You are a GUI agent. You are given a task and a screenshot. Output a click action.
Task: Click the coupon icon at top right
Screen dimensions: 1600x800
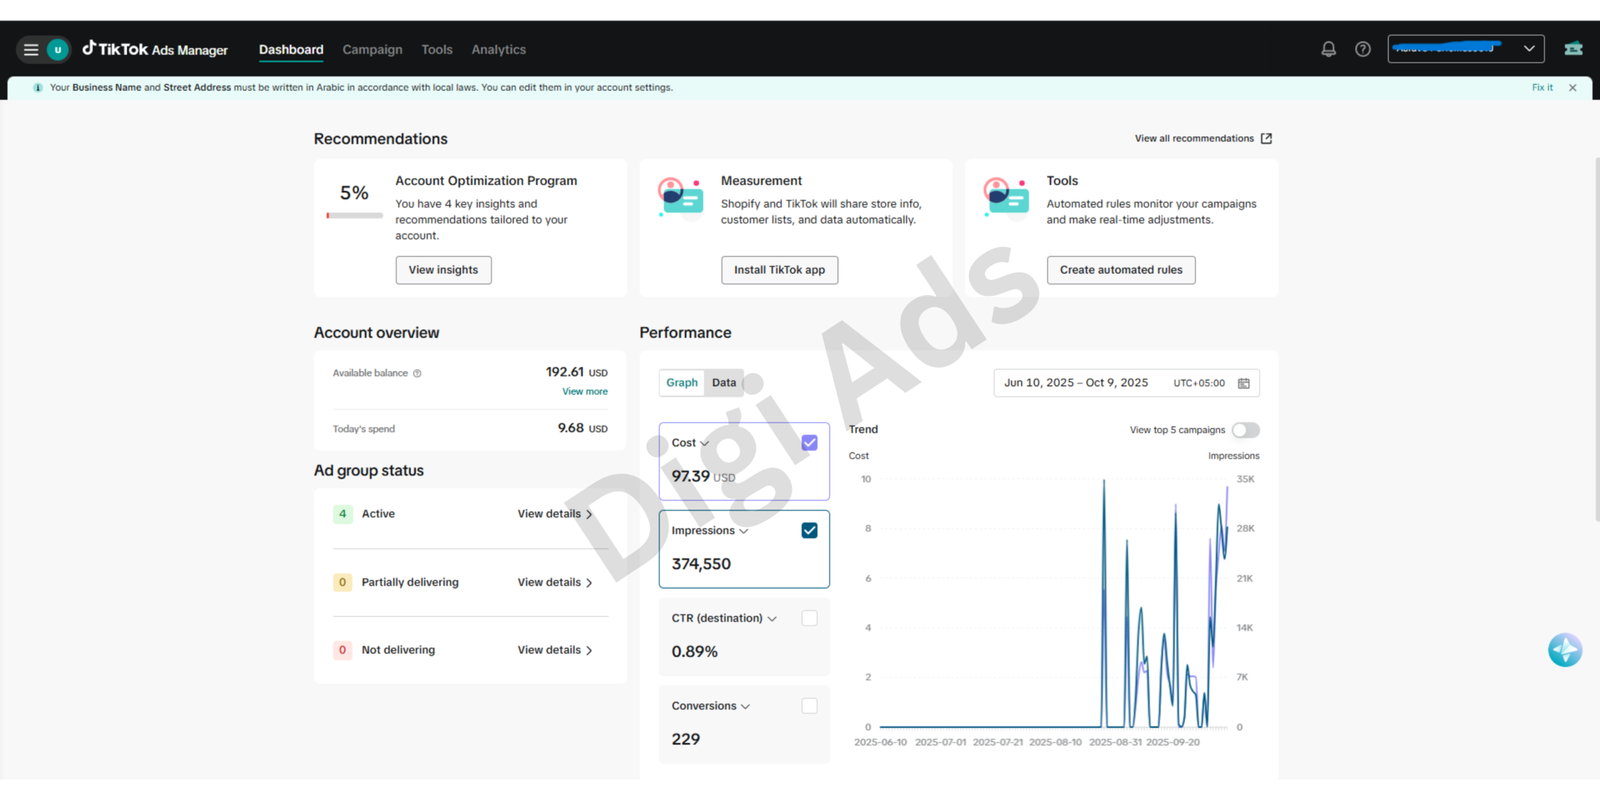[1573, 49]
